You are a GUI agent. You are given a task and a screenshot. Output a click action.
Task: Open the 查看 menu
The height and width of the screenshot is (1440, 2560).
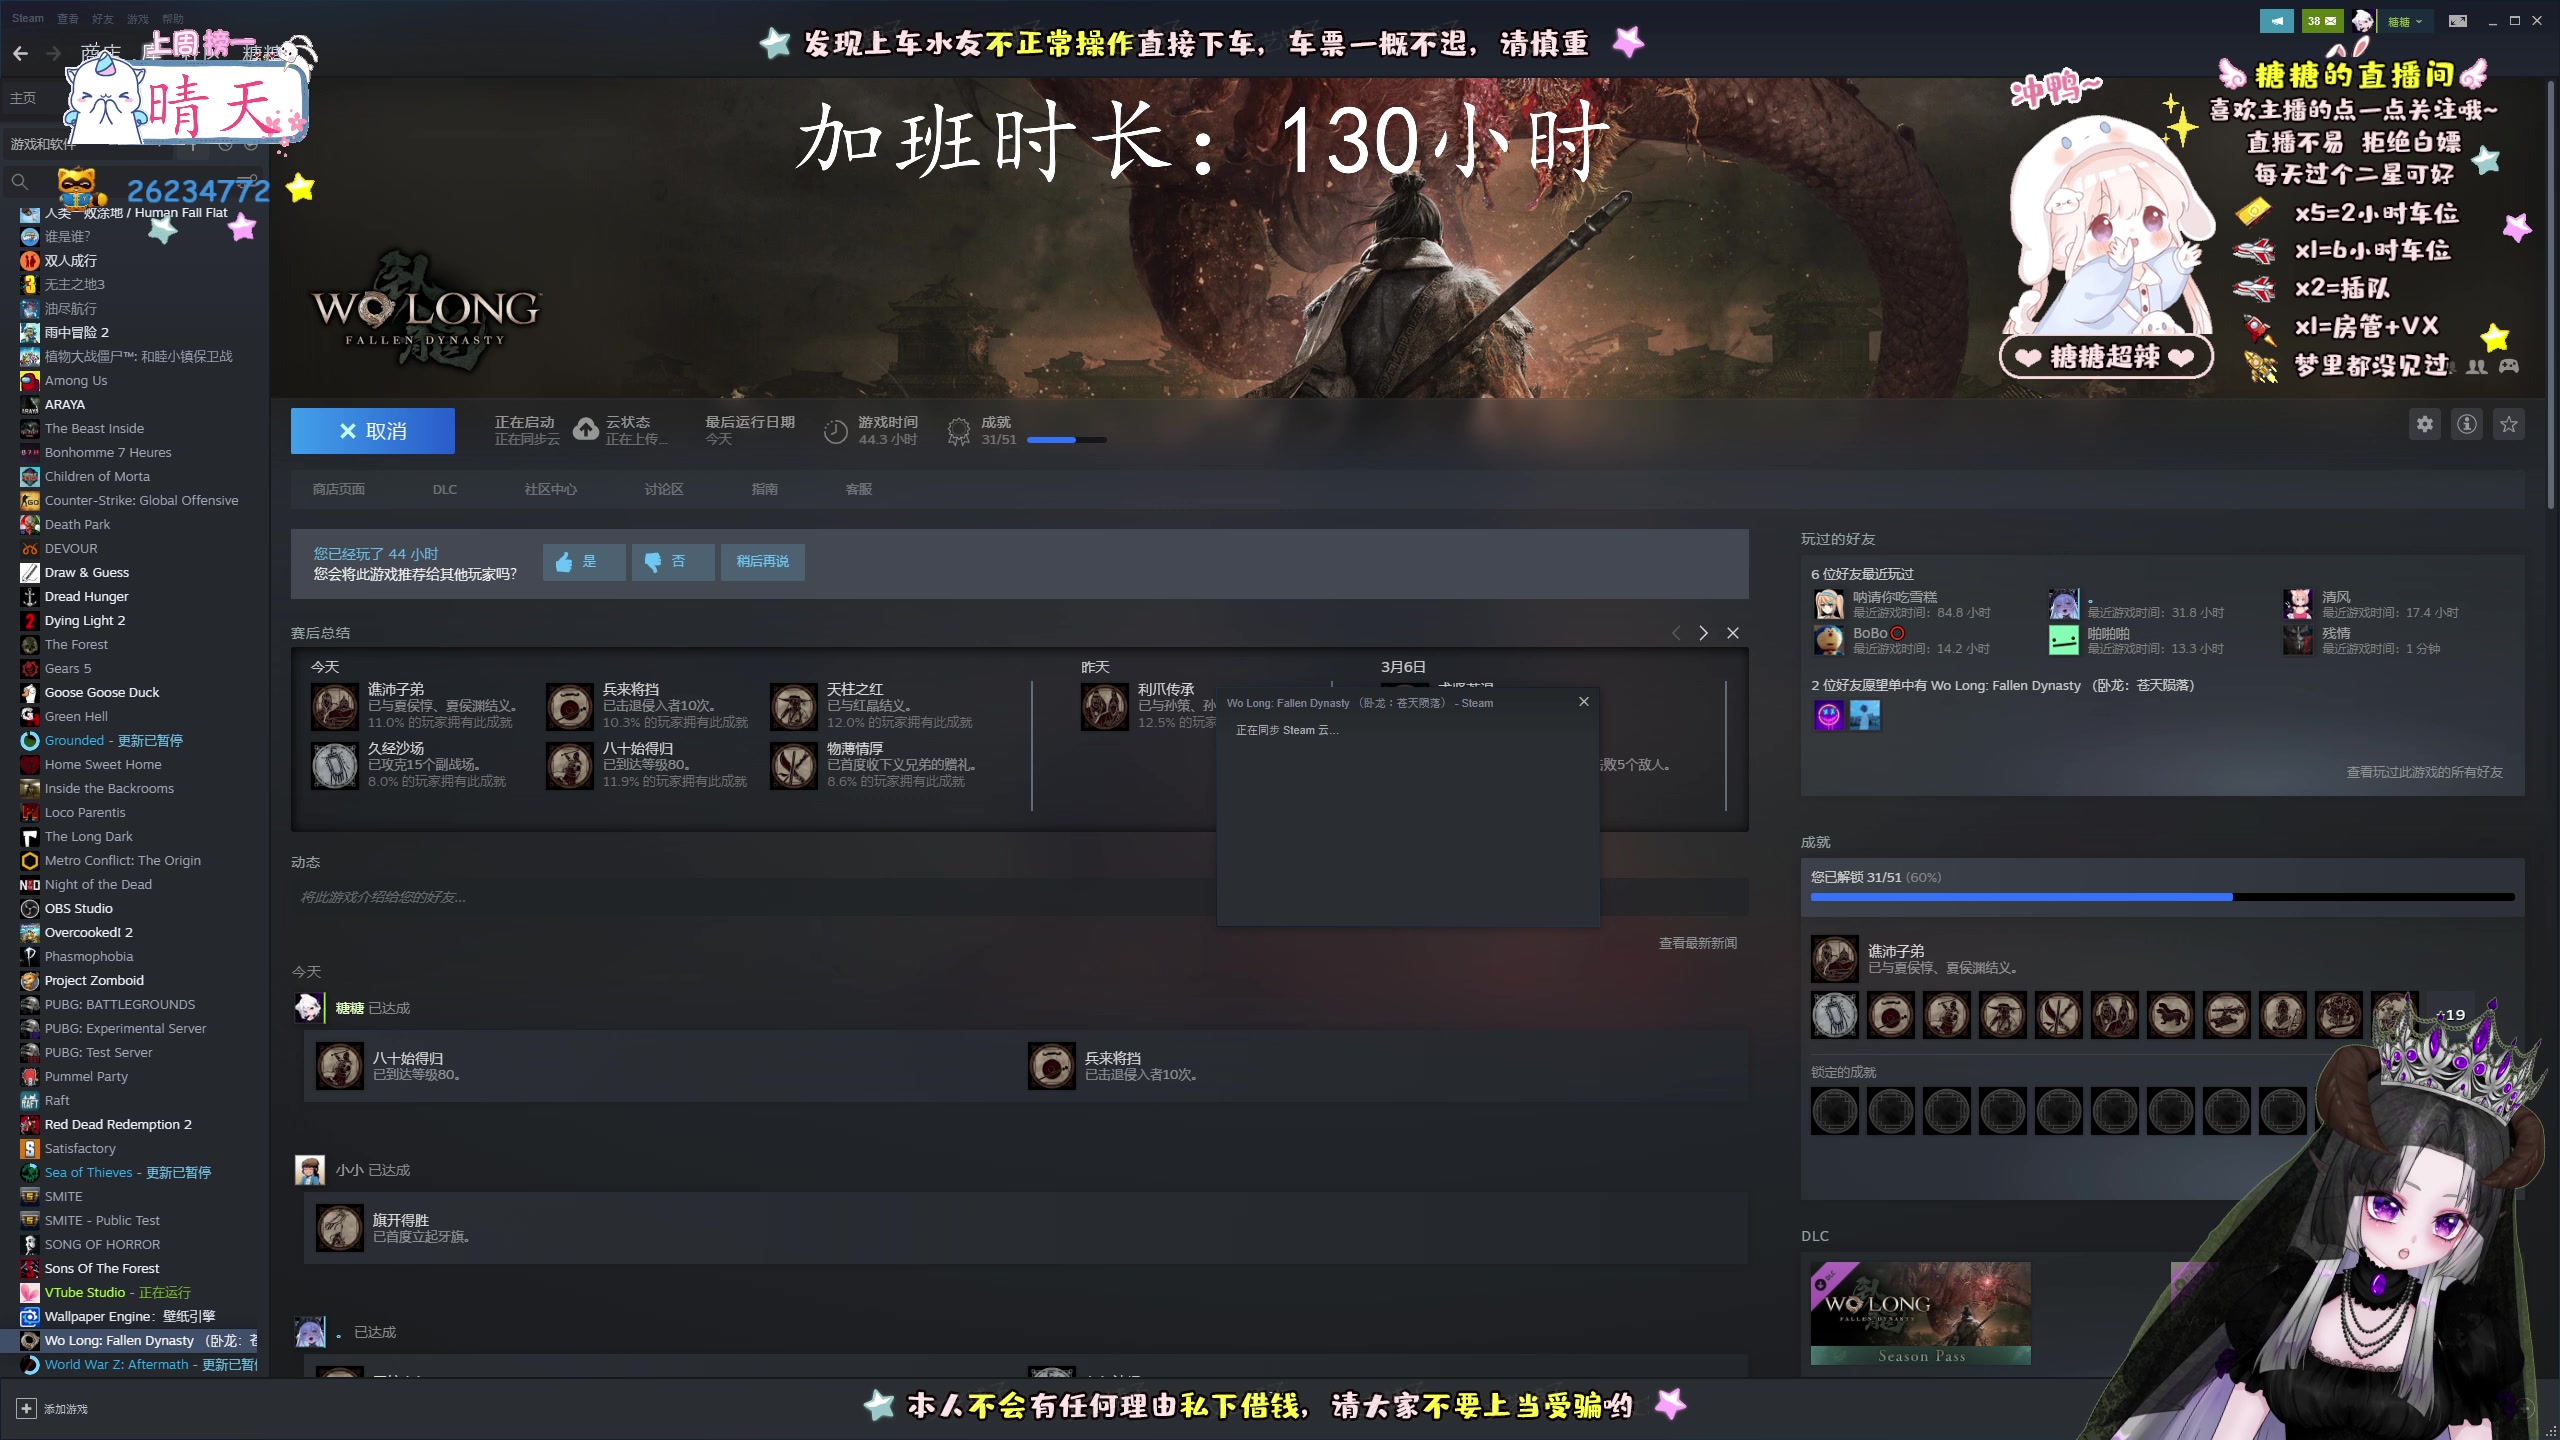pos(68,19)
